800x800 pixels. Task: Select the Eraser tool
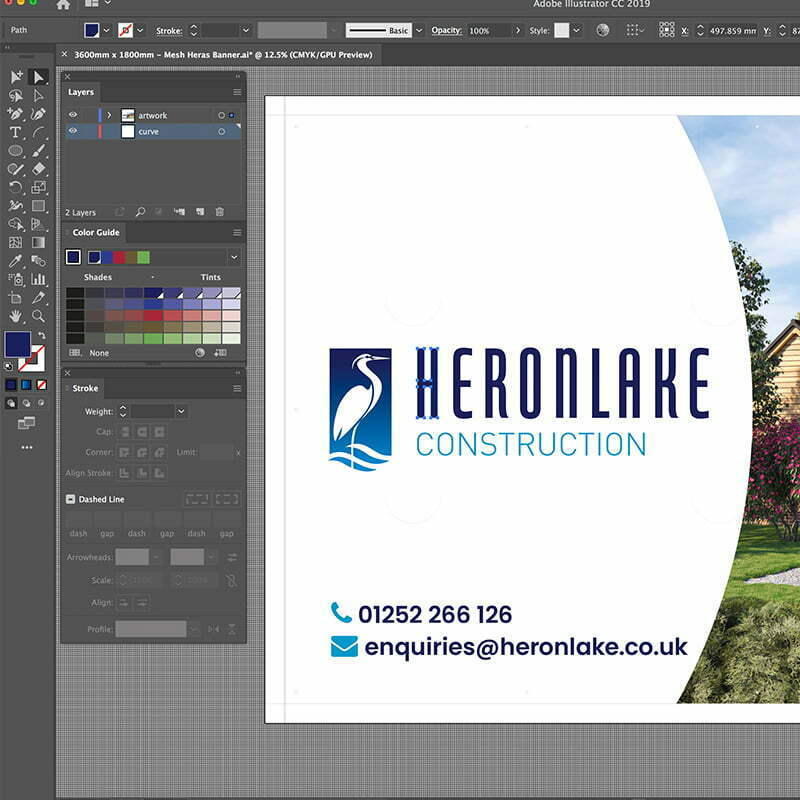coord(38,169)
